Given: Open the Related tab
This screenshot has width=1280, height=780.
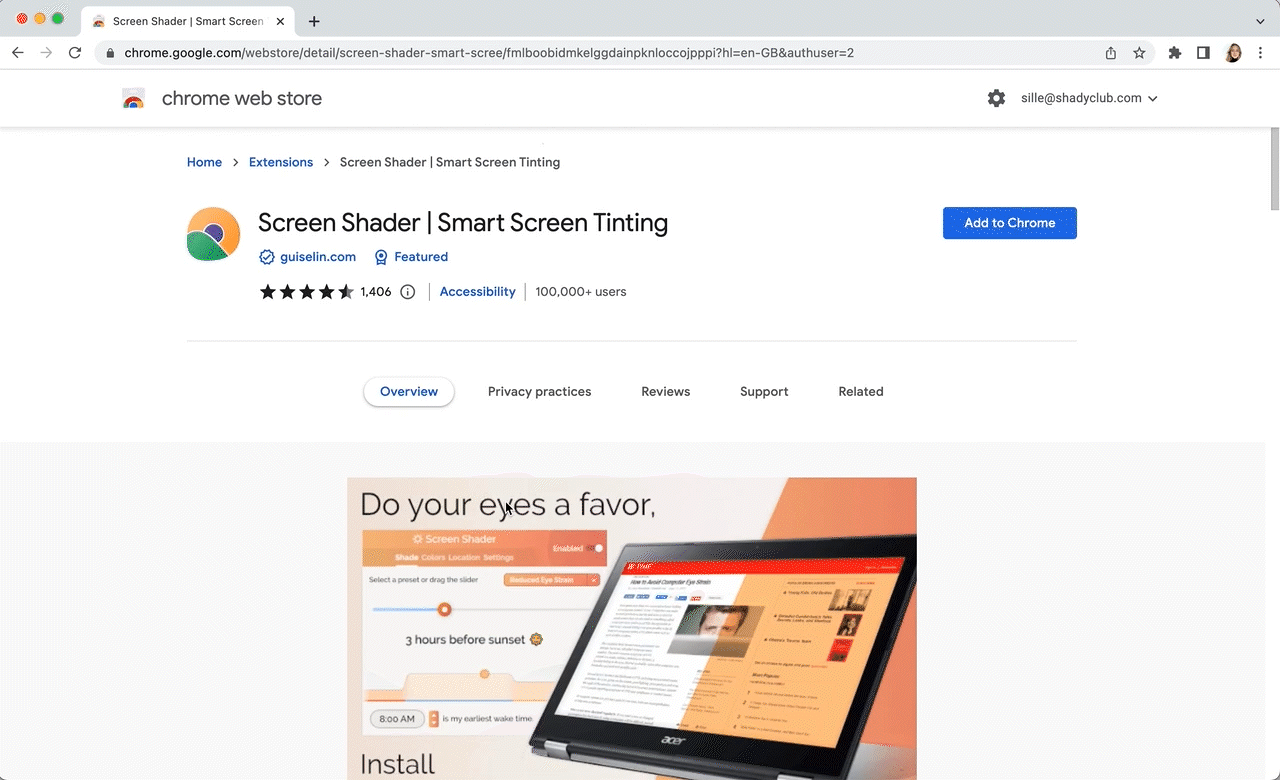Looking at the screenshot, I should pos(861,392).
